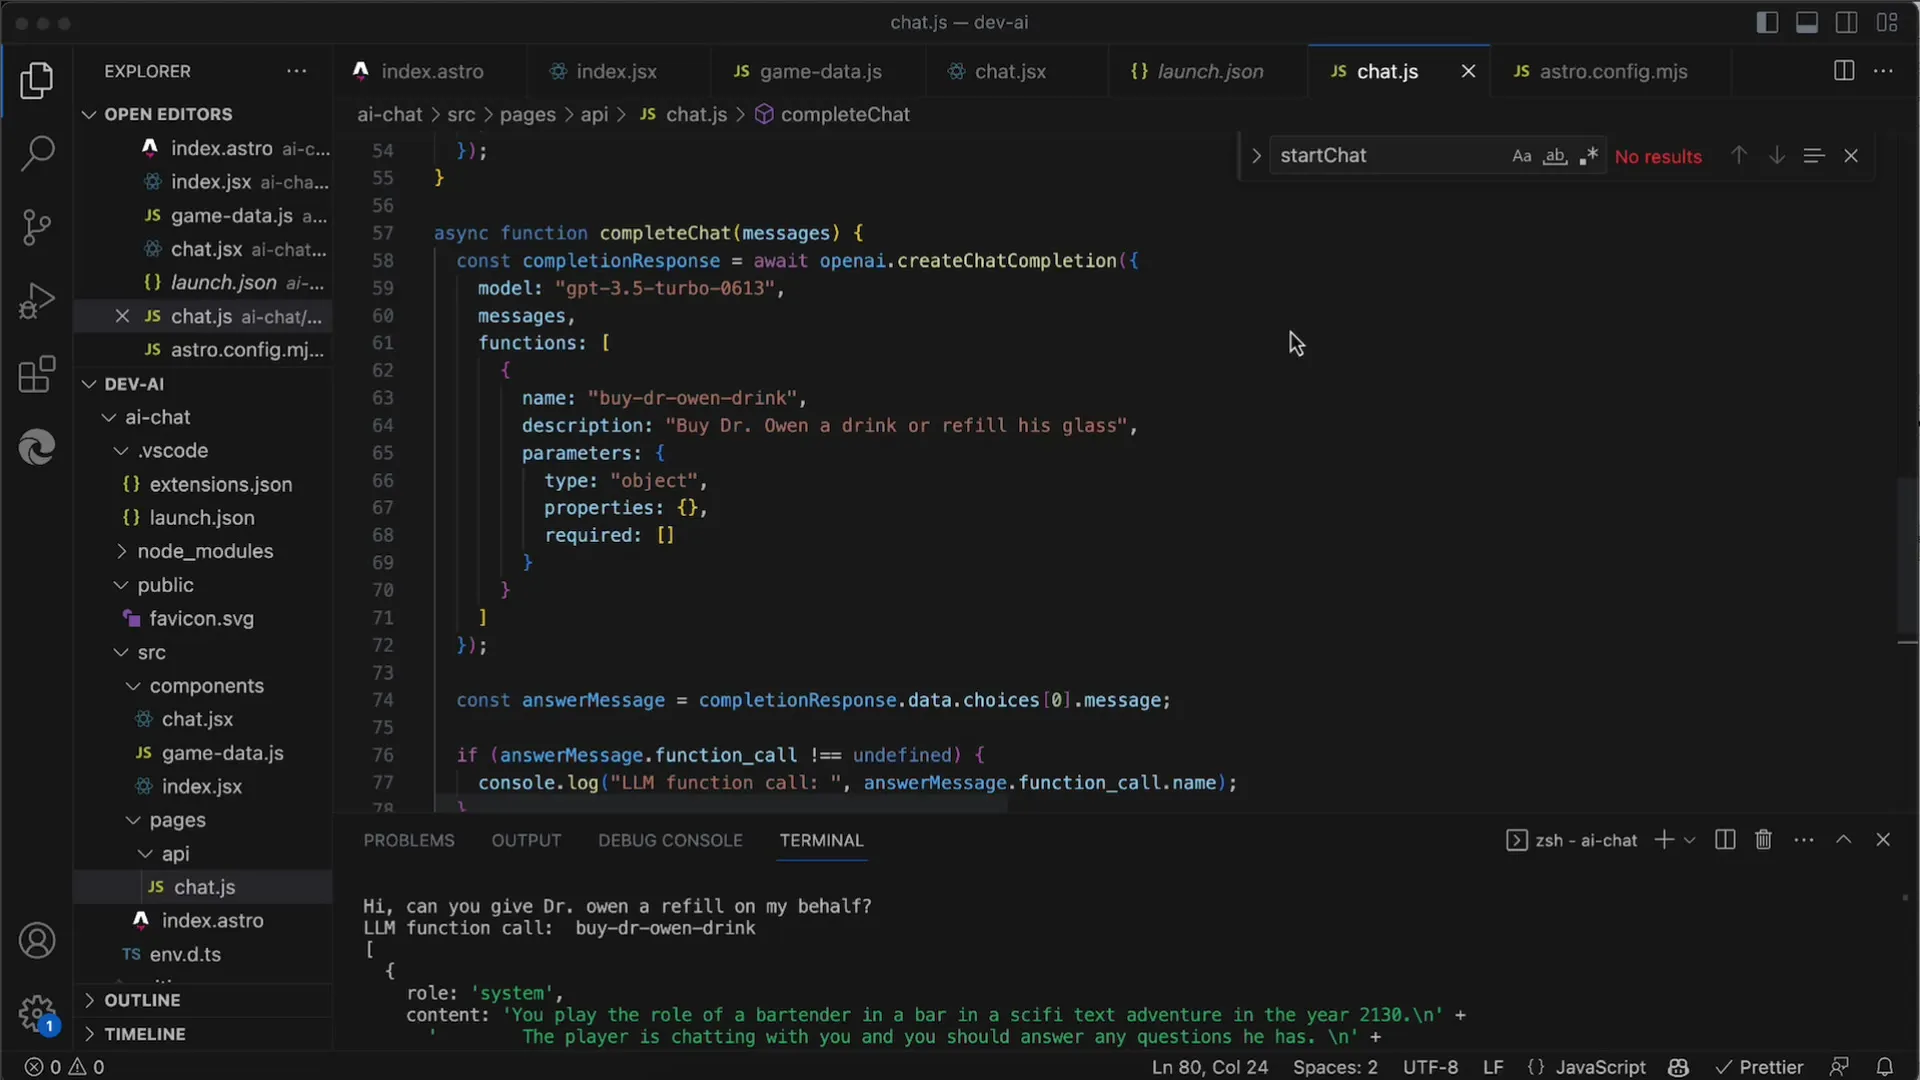This screenshot has width=1920, height=1080.
Task: Toggle find in selection icon
Action: [1814, 156]
